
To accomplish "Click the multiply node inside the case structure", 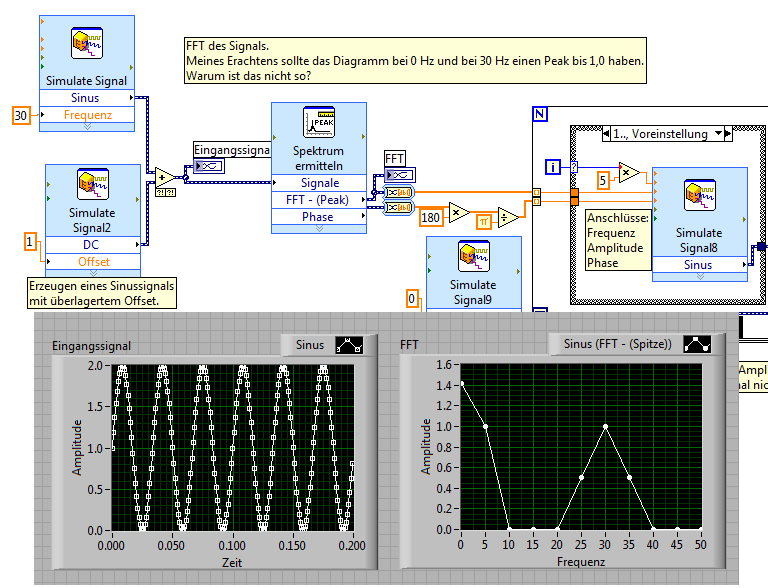I will (x=628, y=172).
